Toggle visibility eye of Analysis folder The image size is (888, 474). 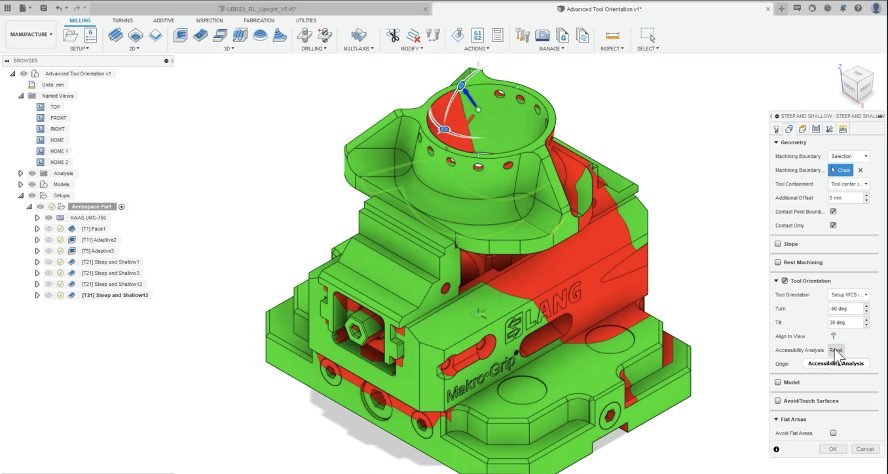click(x=32, y=173)
